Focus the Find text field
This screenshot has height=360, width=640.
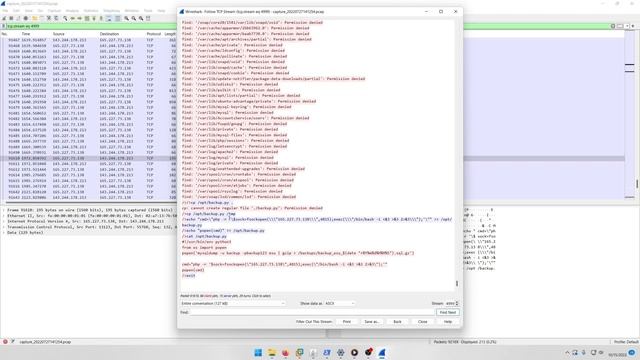[312, 312]
